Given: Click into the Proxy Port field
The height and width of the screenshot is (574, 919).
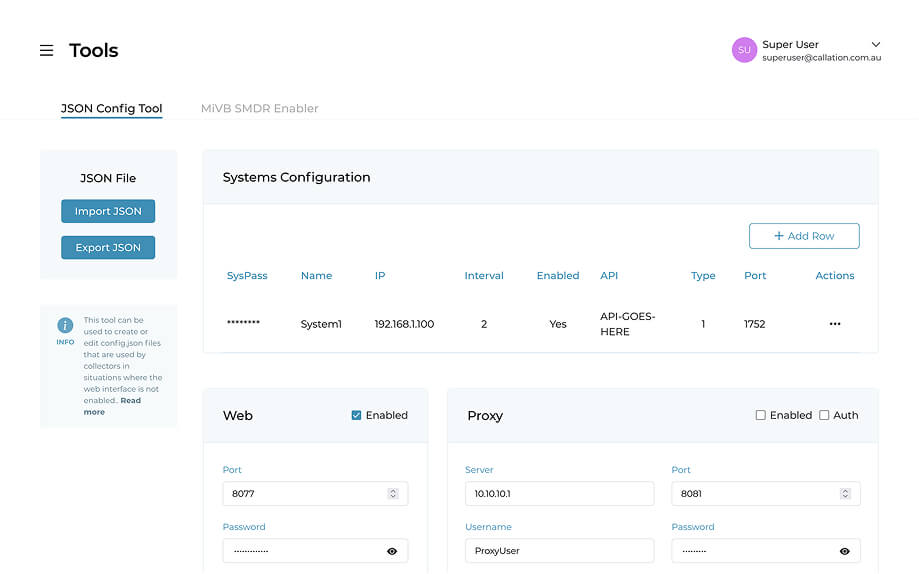Looking at the screenshot, I should [765, 494].
